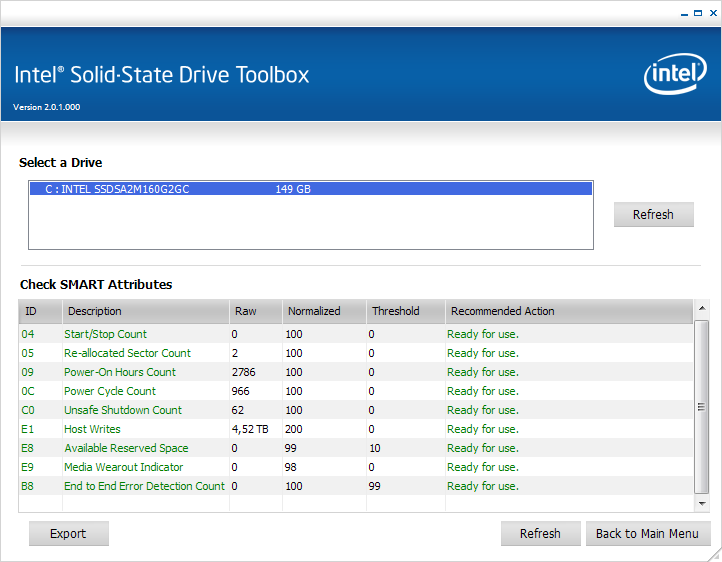Click the raw value 966
The width and height of the screenshot is (722, 562).
pyautogui.click(x=240, y=391)
